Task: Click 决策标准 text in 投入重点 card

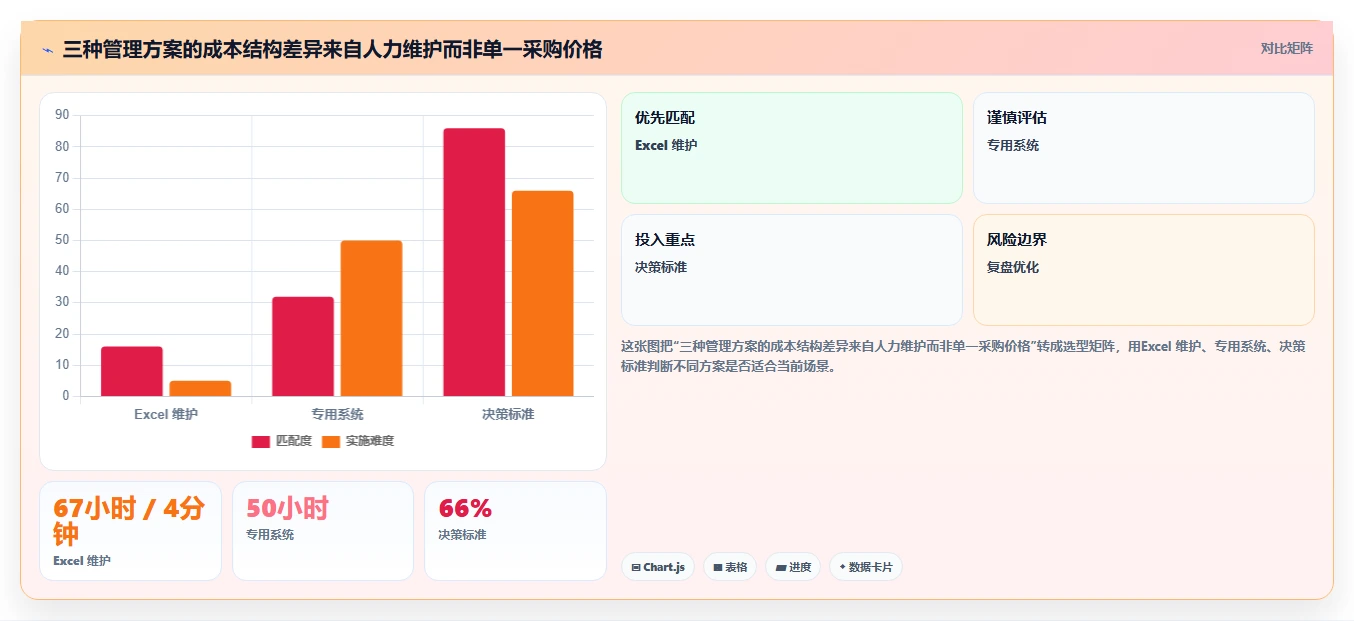Action: (x=661, y=267)
